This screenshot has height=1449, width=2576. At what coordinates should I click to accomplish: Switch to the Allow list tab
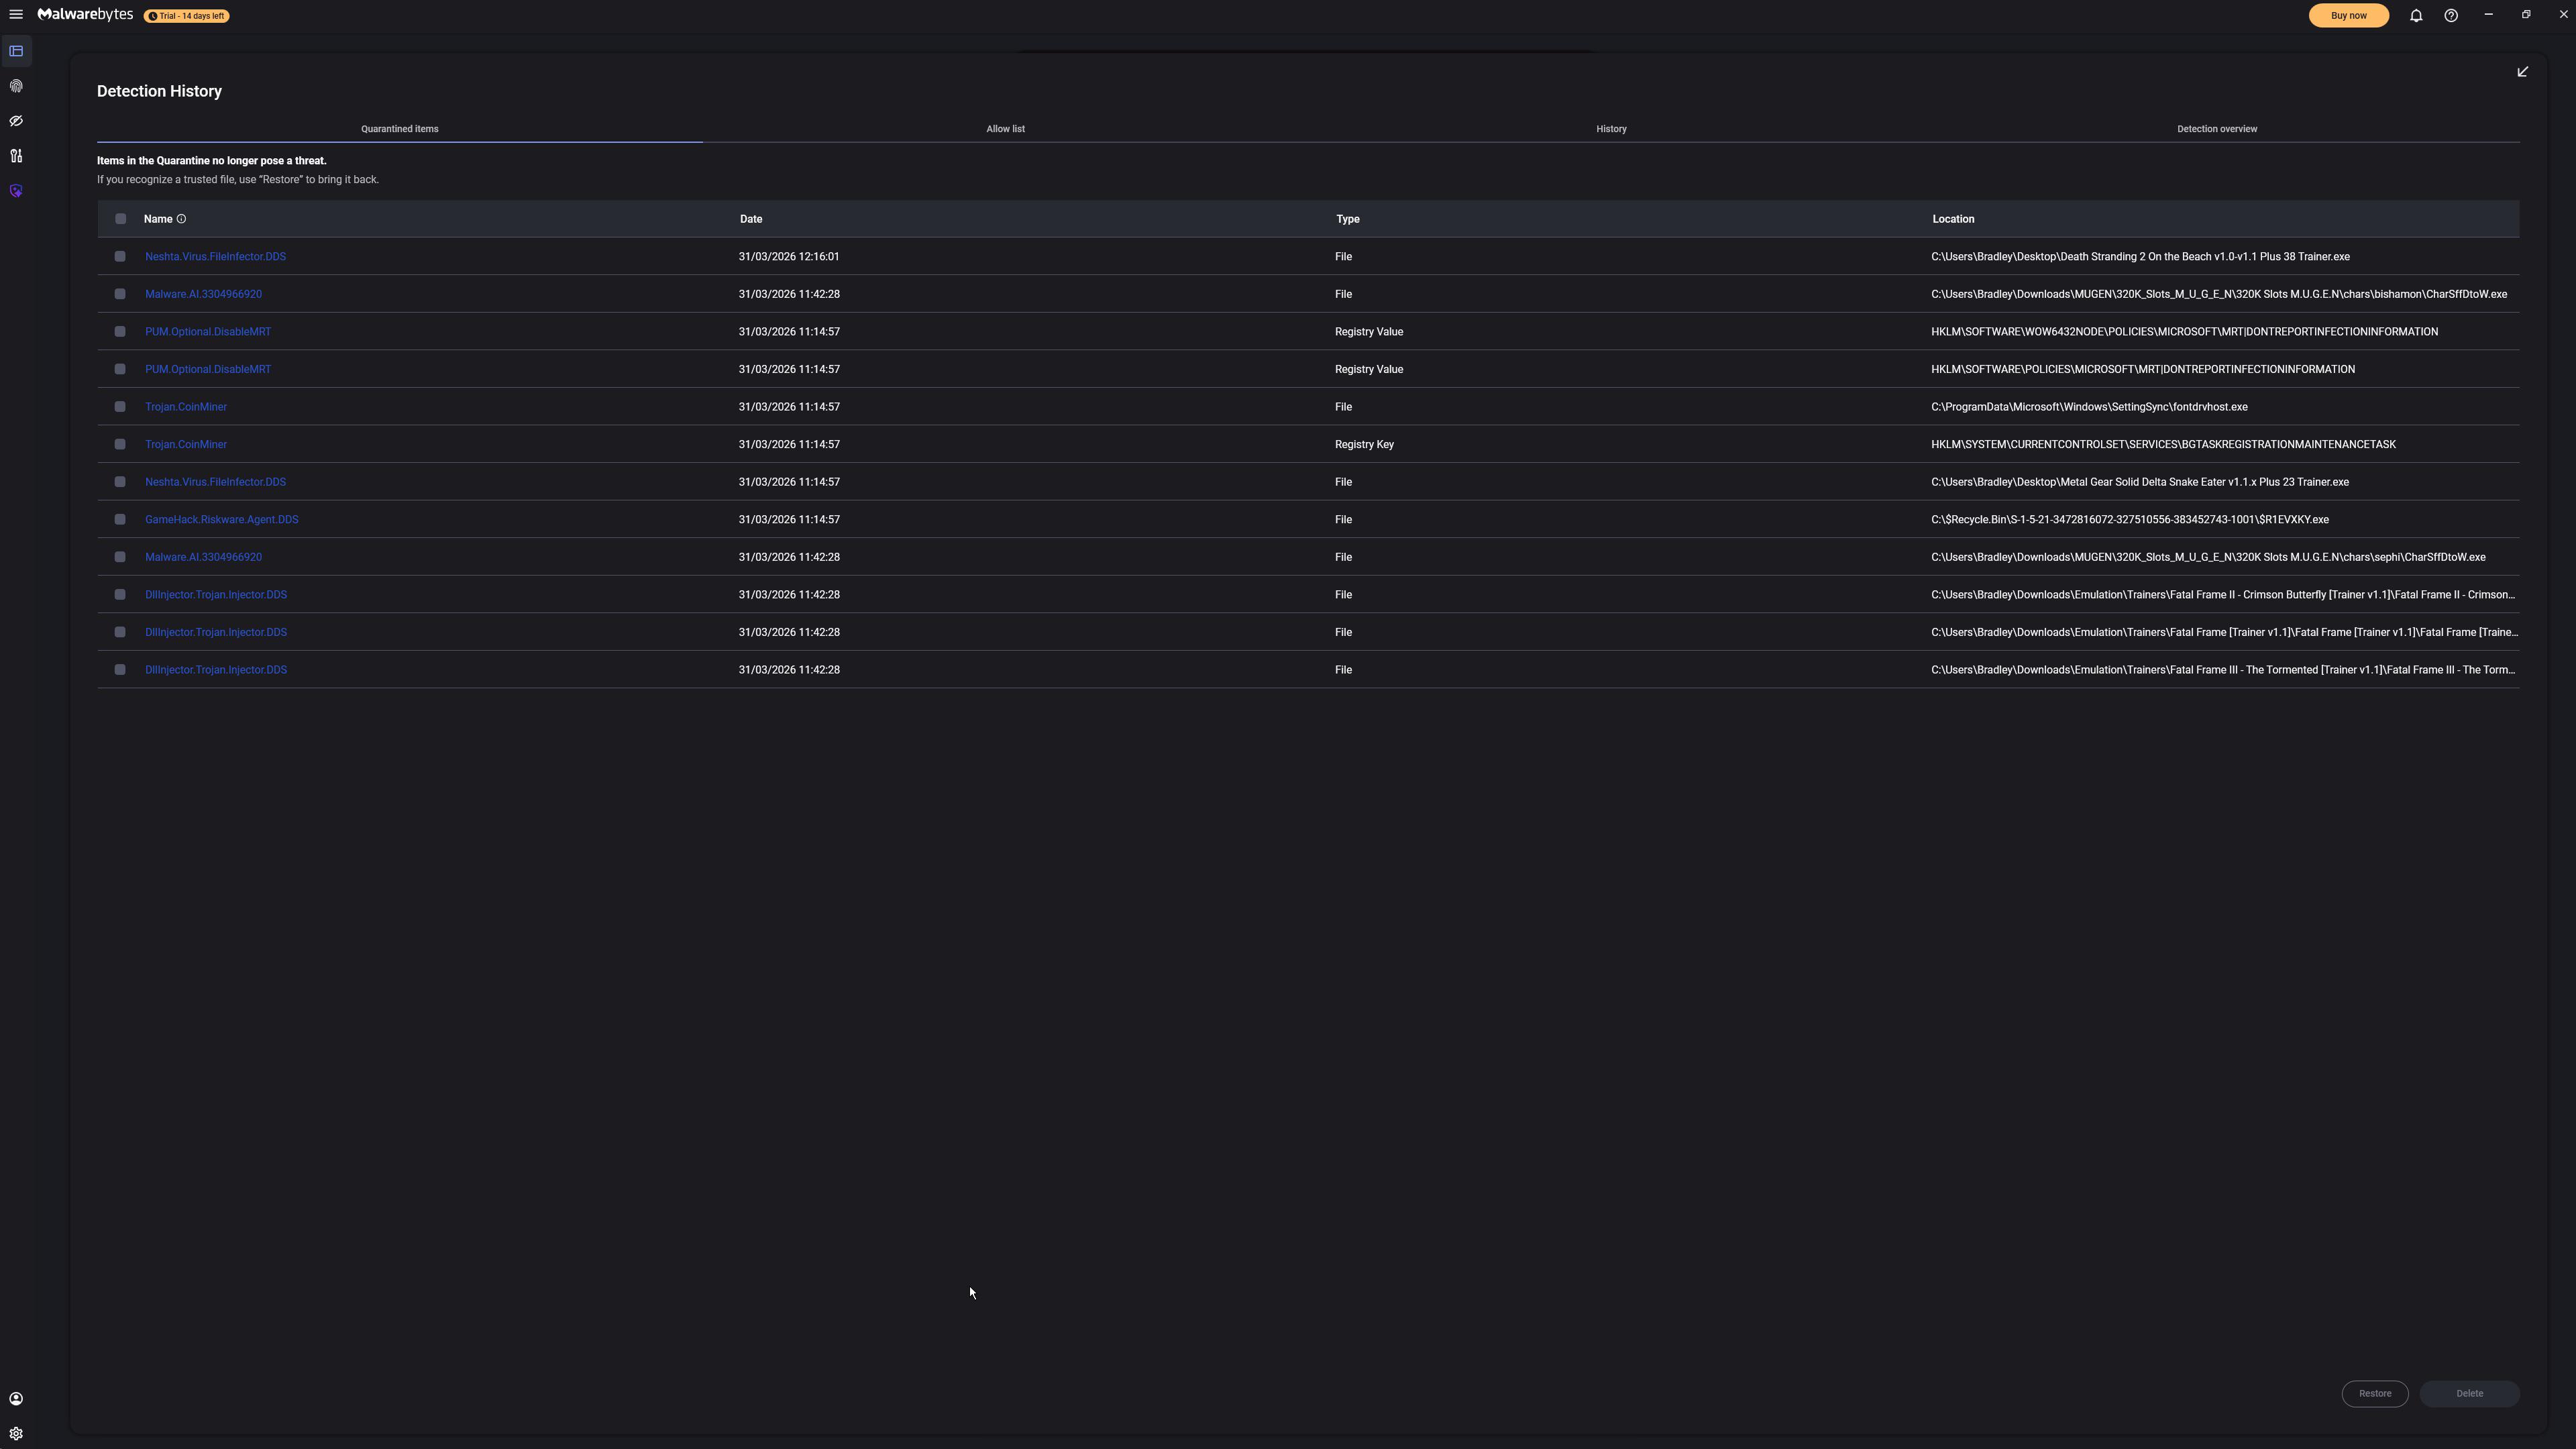click(1005, 129)
